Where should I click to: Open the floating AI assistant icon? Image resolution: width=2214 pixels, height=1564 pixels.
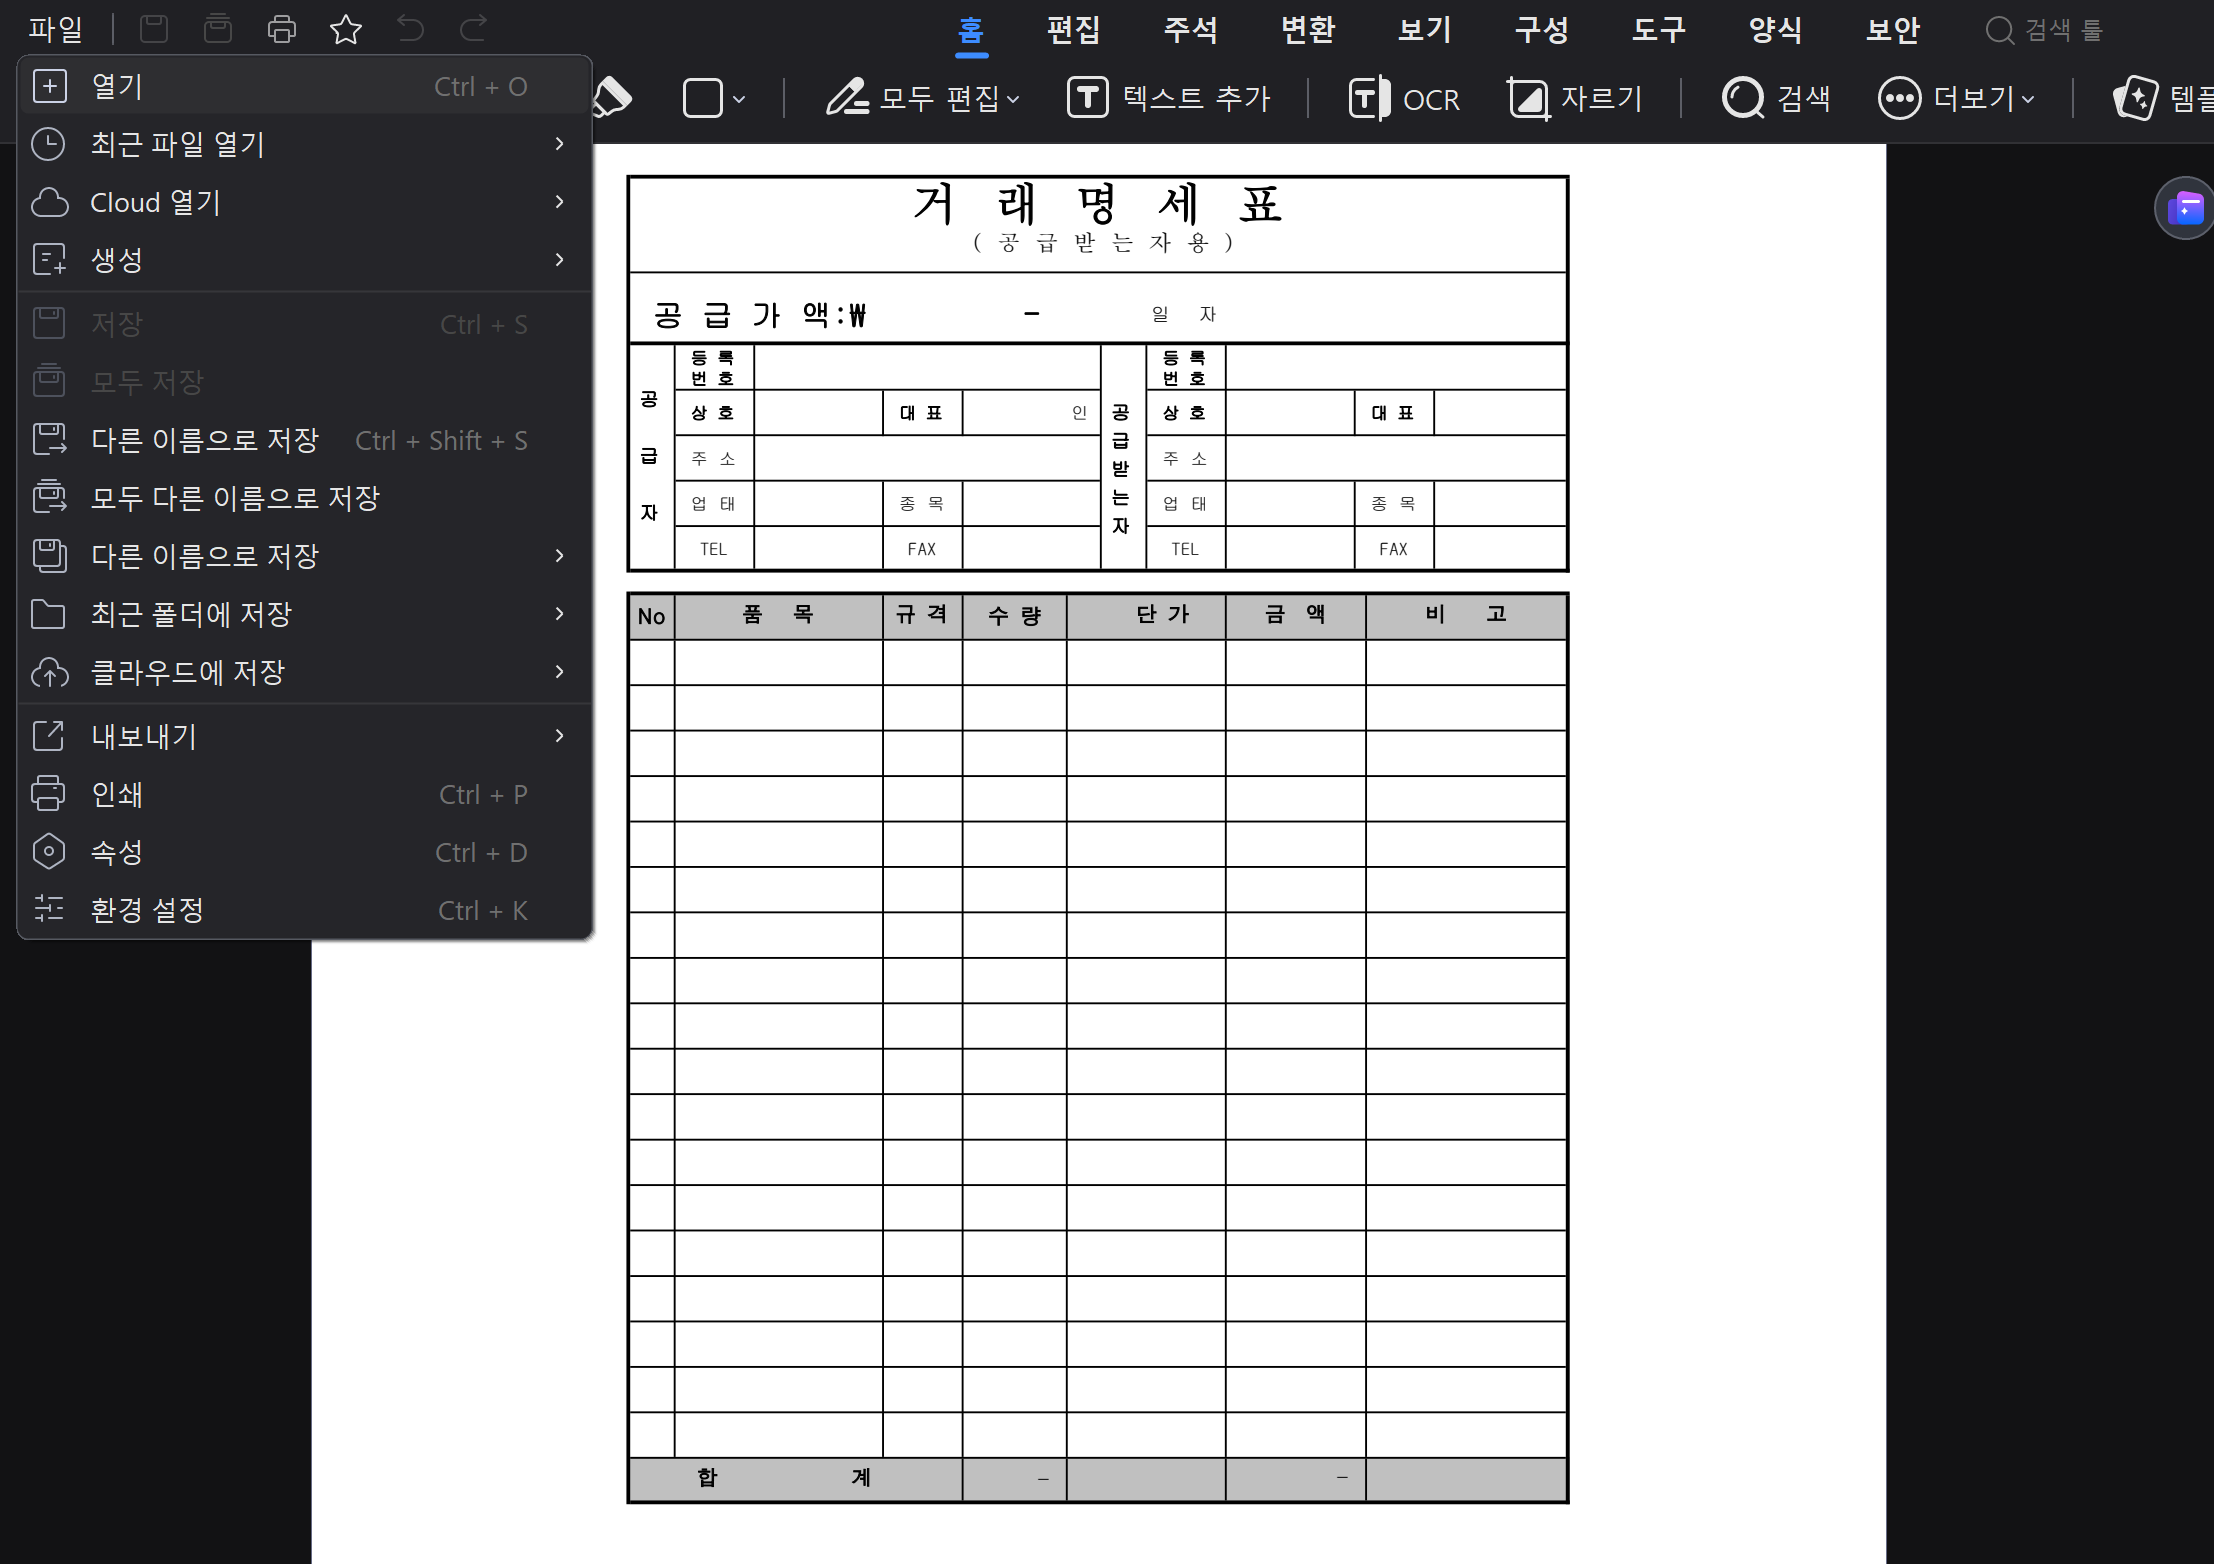pos(2186,208)
